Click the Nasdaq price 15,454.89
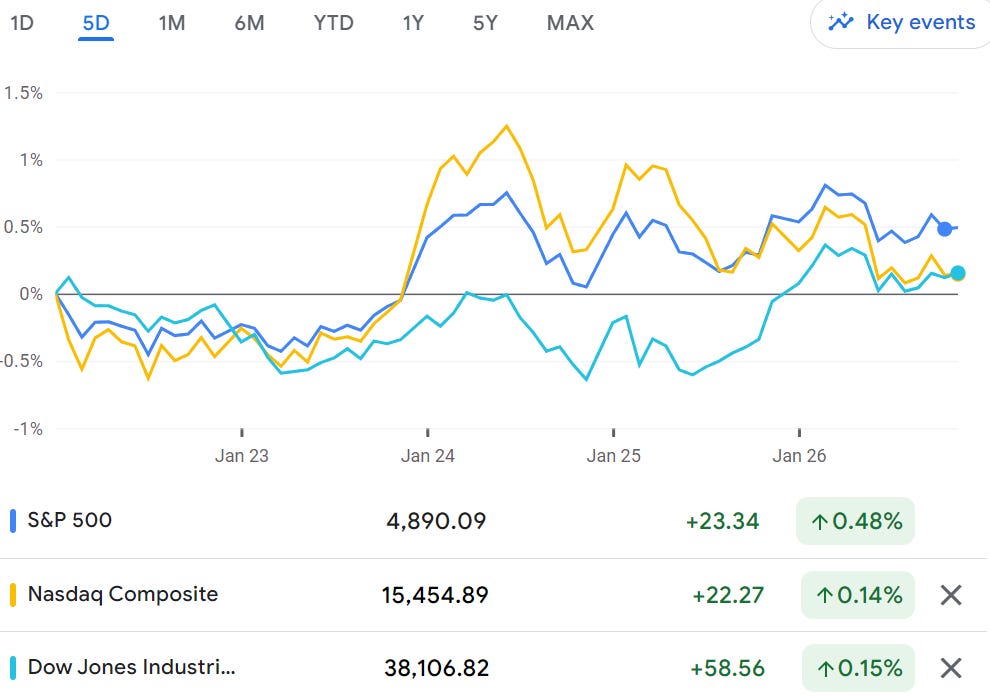The image size is (990, 700). point(435,595)
